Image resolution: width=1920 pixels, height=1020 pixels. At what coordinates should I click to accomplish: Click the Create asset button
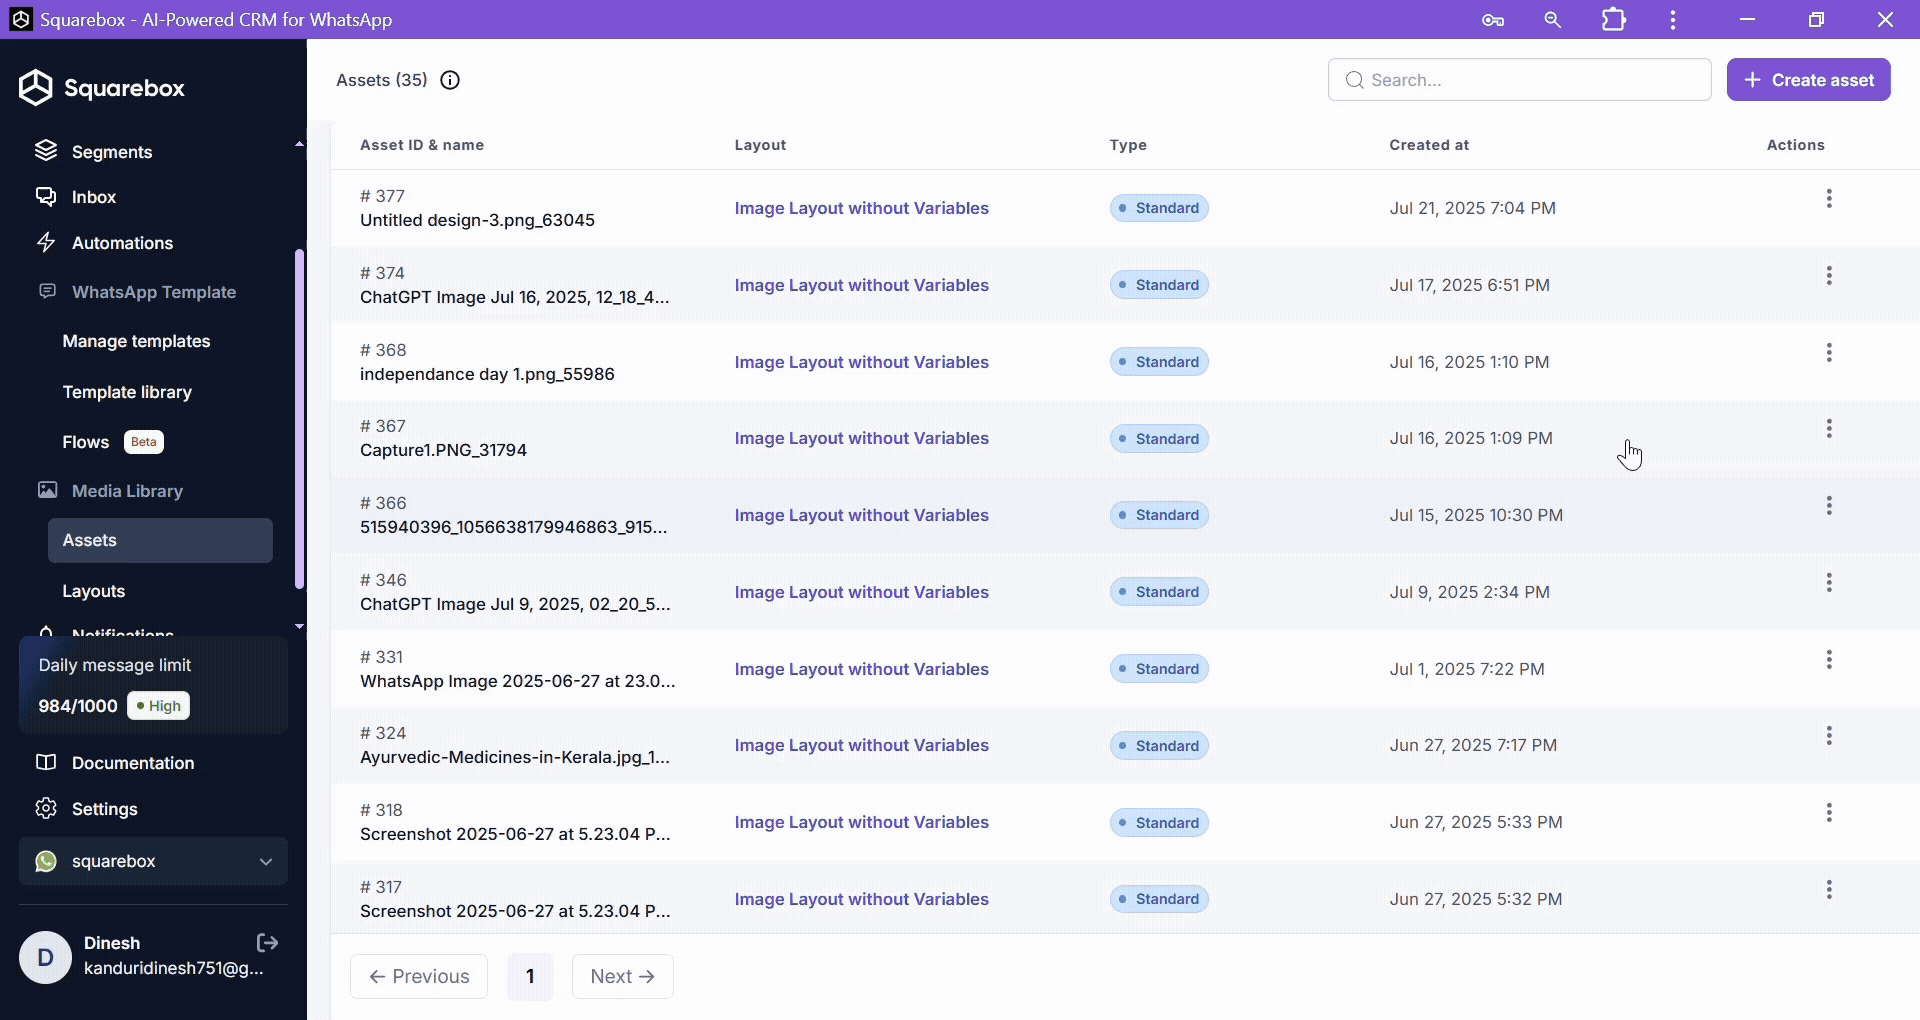pos(1808,80)
